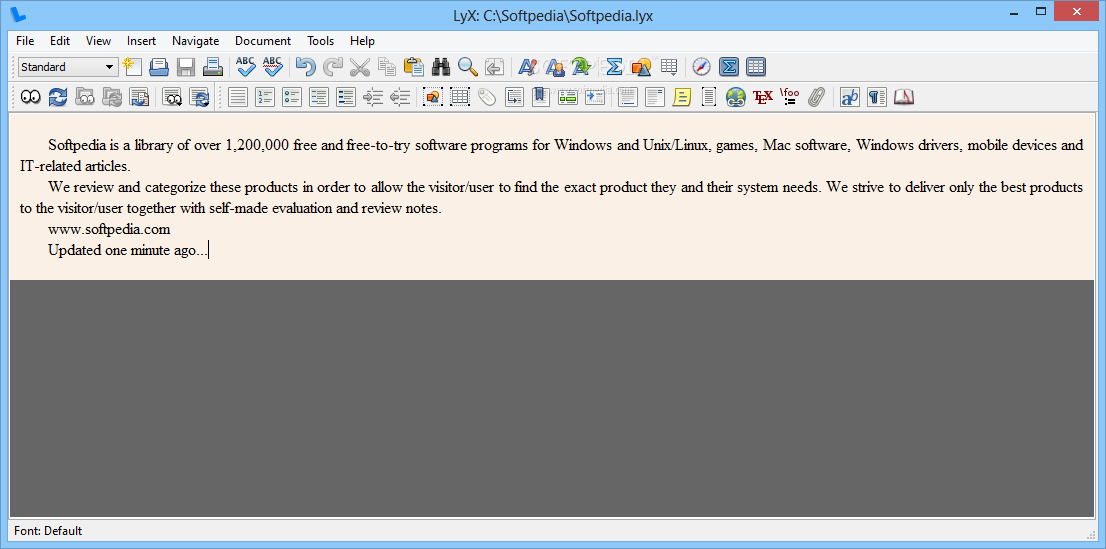Screen dimensions: 1106x549
Task: Open the View other formats dropdown
Action: (x=172, y=97)
